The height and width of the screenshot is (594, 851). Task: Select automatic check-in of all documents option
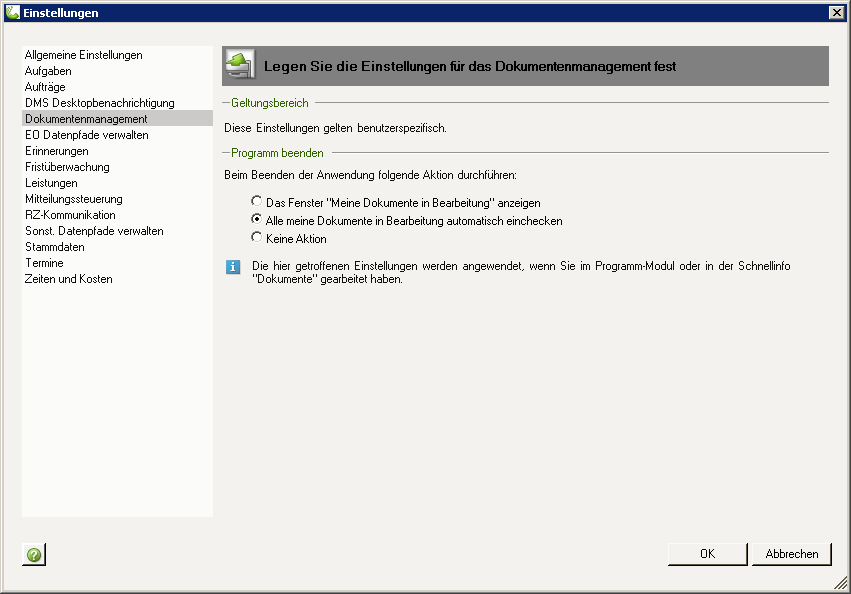pyautogui.click(x=257, y=220)
